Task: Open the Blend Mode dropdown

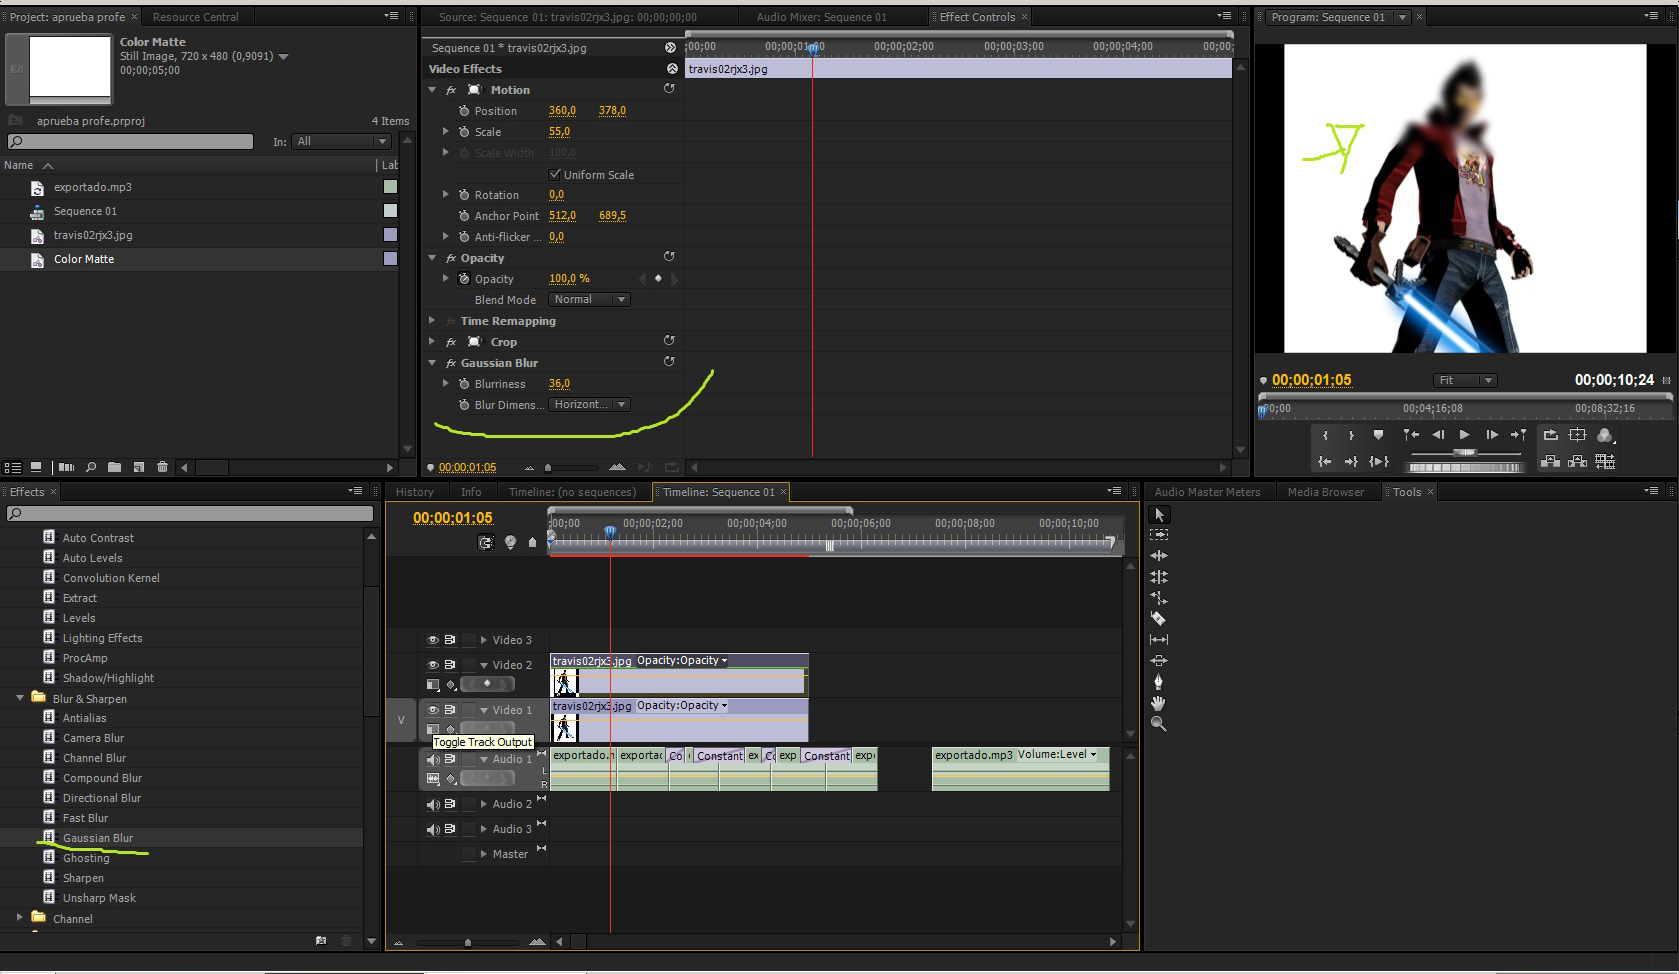Action: (589, 300)
